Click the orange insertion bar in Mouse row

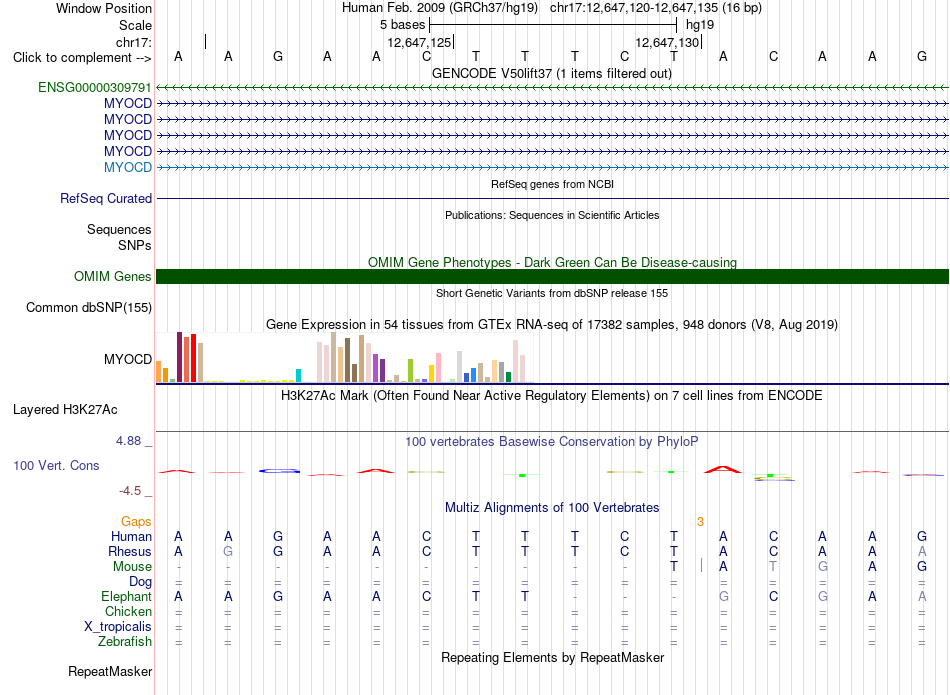click(x=701, y=565)
